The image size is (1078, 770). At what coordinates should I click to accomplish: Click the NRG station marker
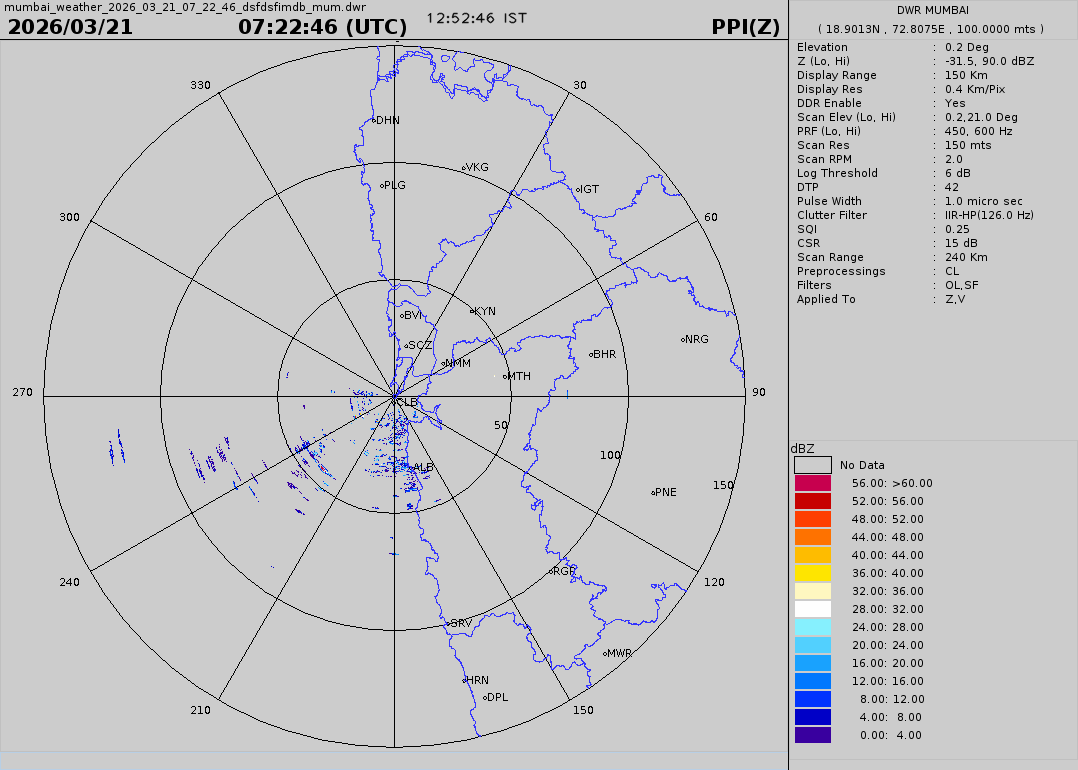point(683,340)
